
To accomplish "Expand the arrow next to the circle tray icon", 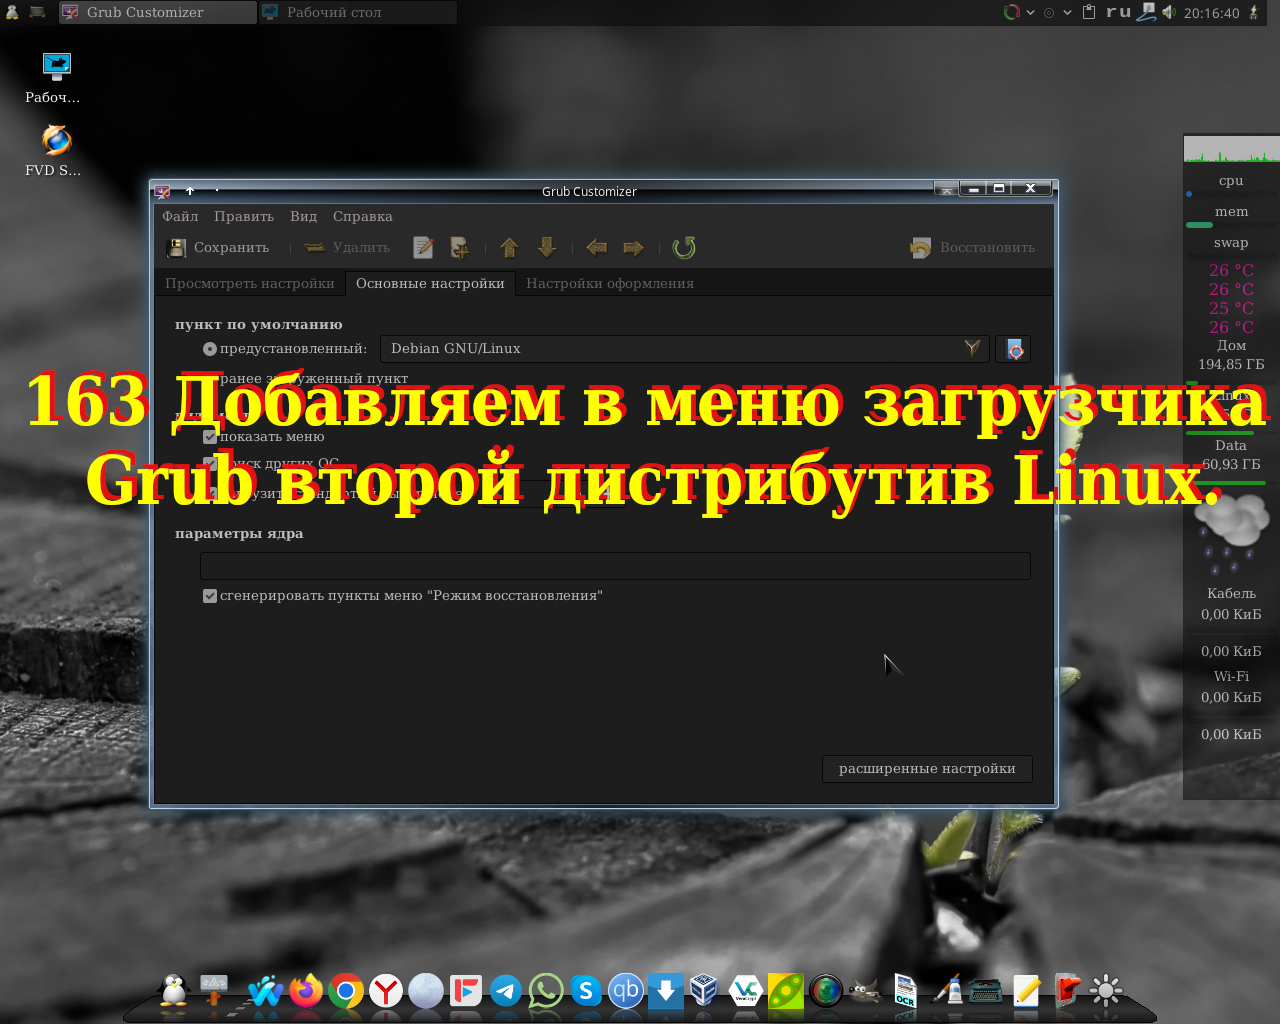I will click(x=1067, y=12).
